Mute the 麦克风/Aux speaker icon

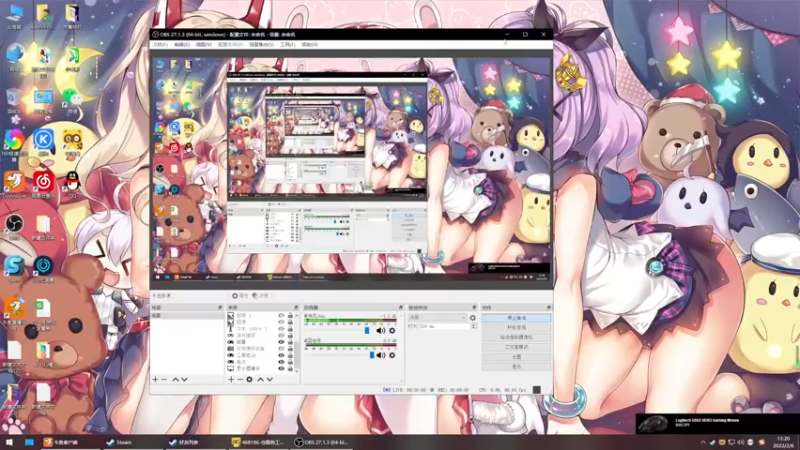coord(381,331)
